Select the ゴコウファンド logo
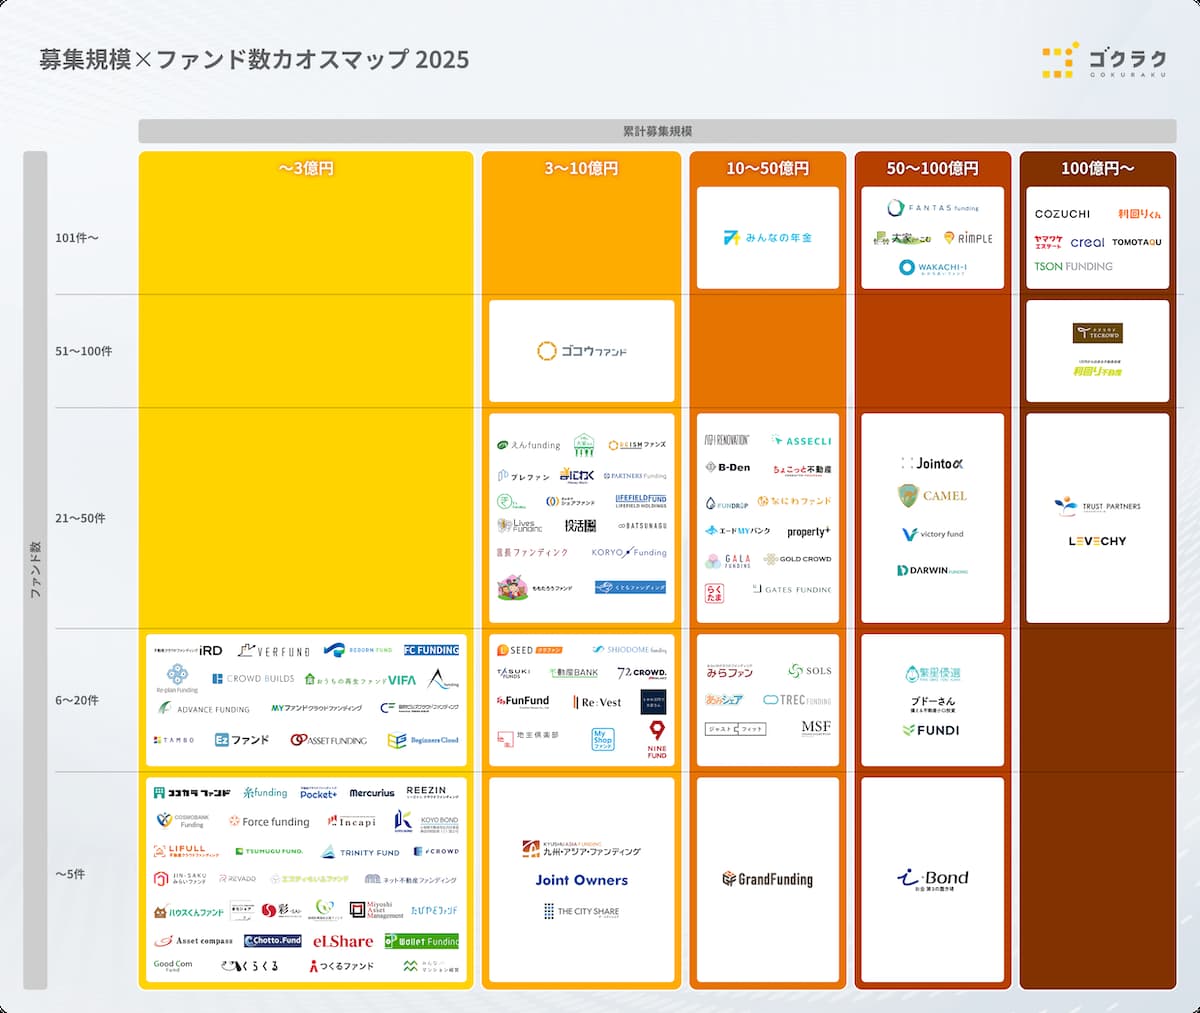1200x1013 pixels. 582,351
